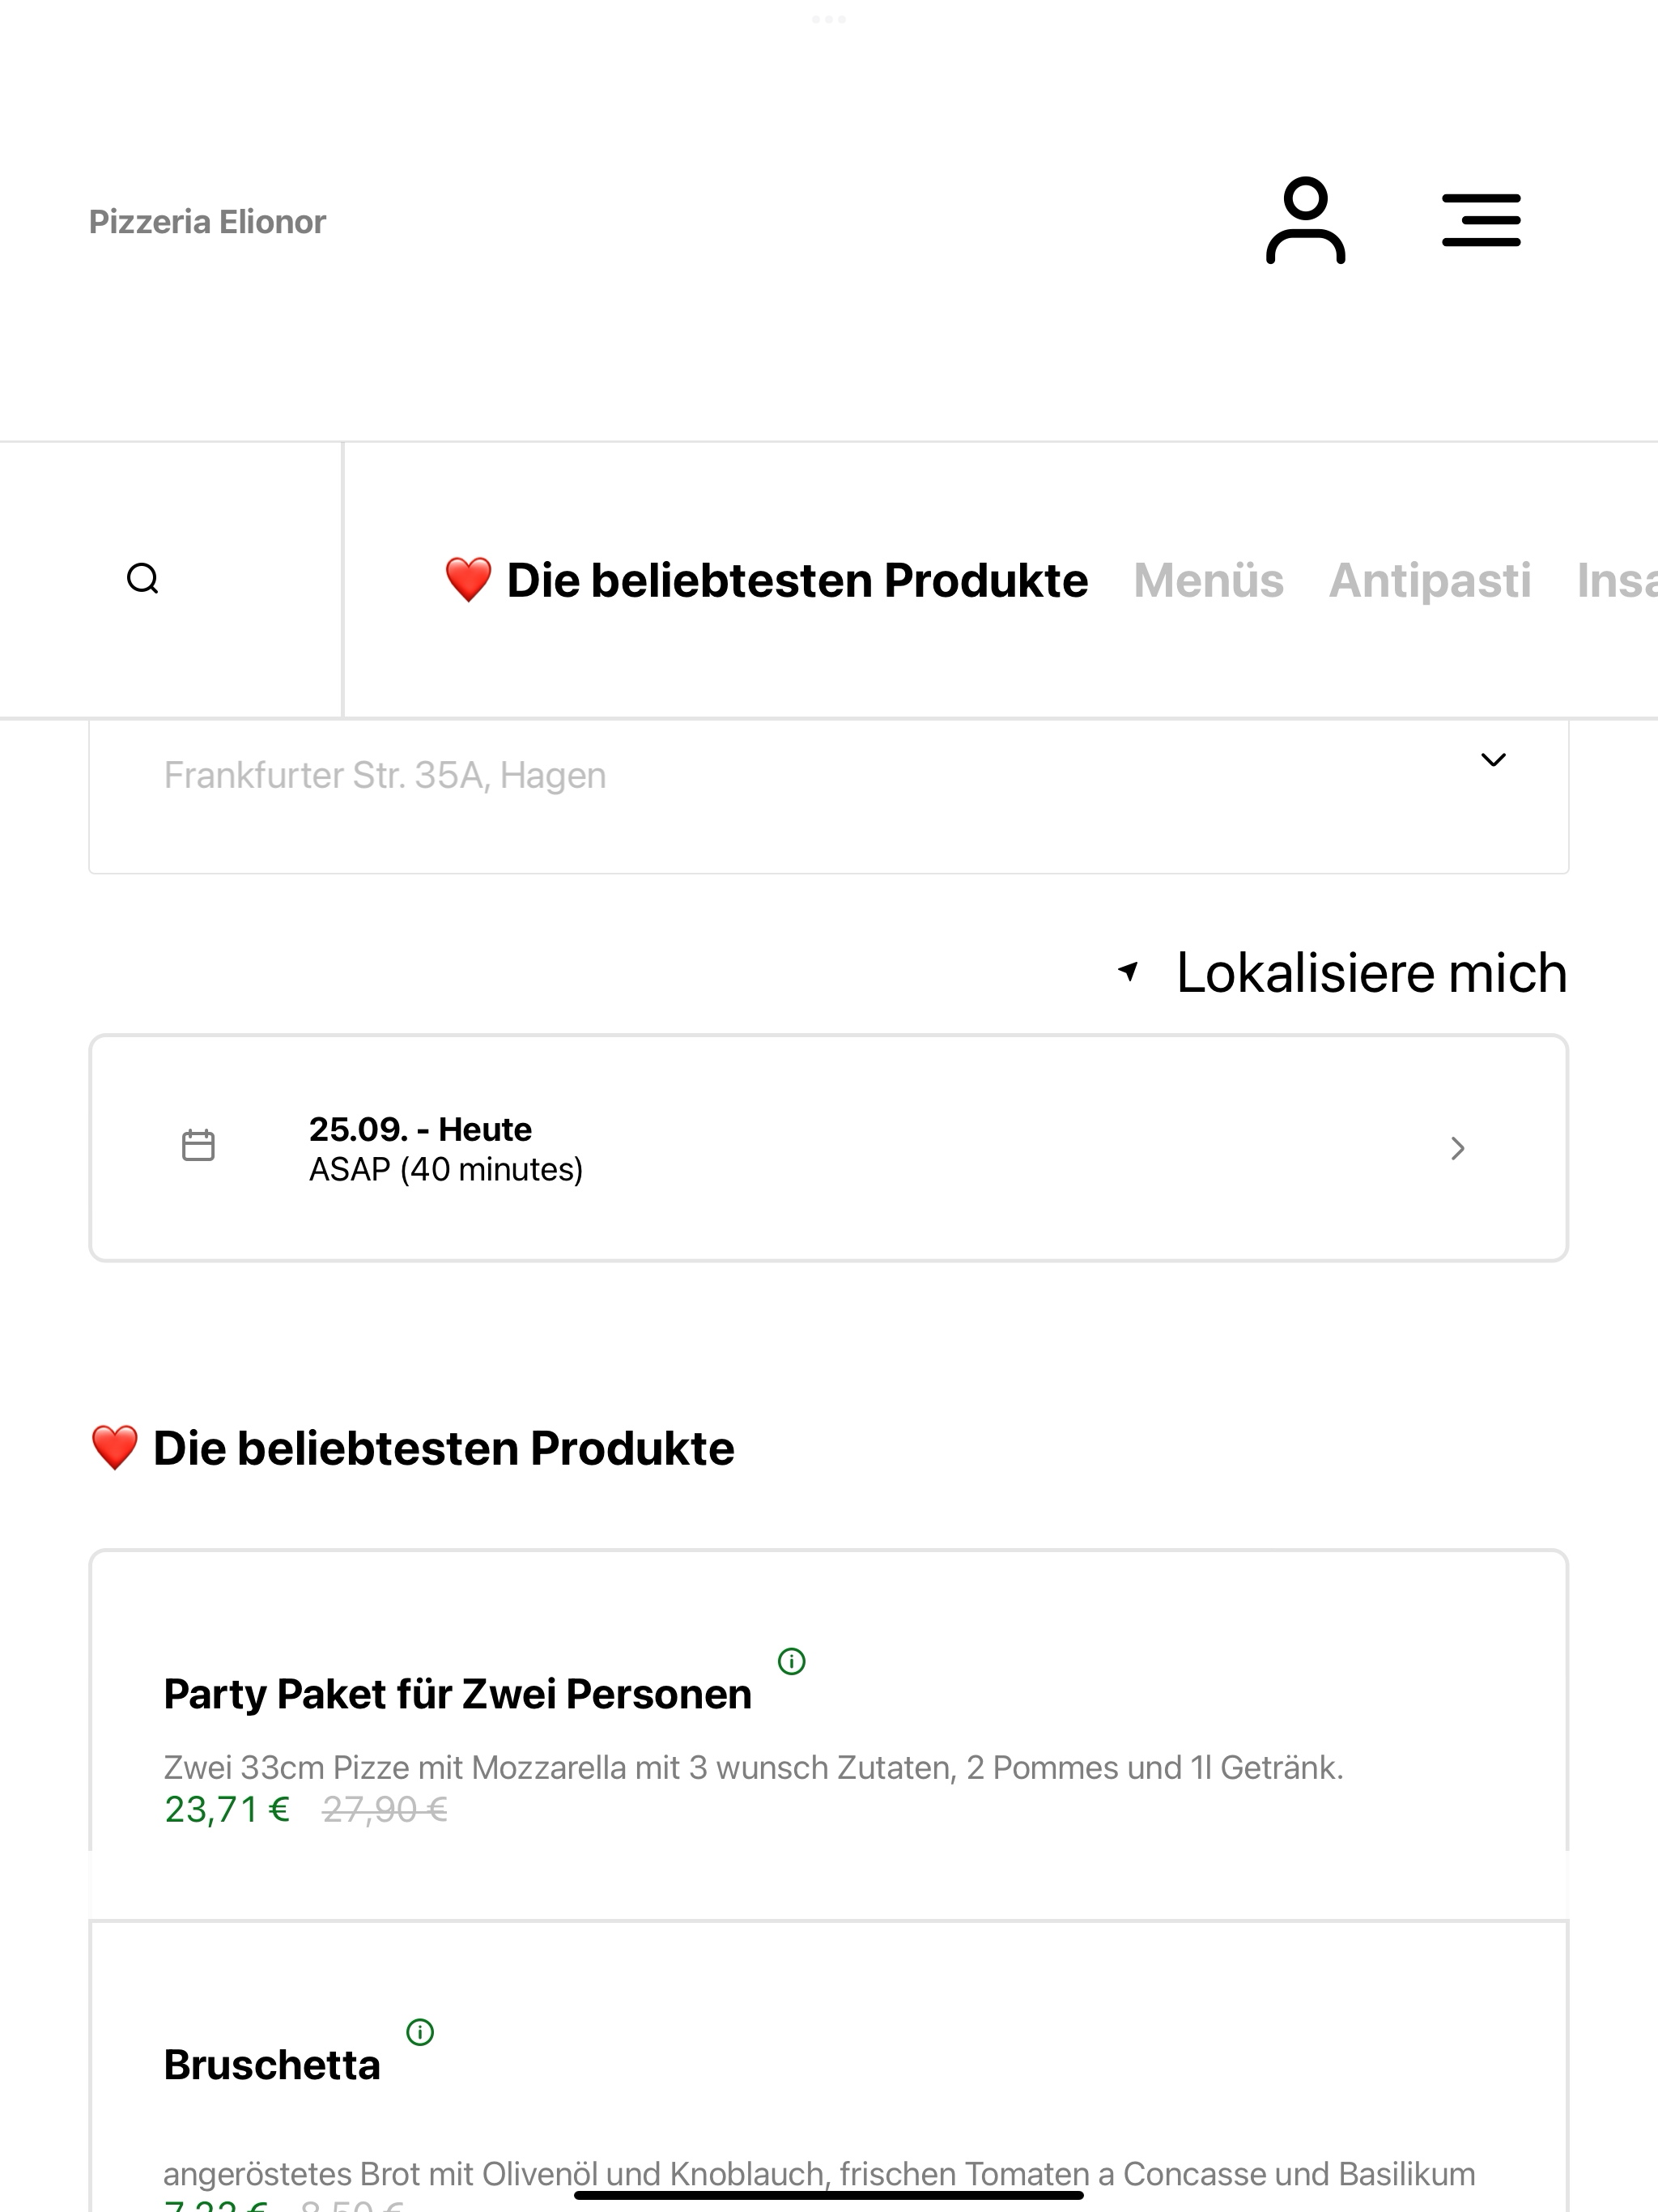Viewport: 1658px width, 2212px height.
Task: Open the 25.09. - Heute ASAP time selector
Action: click(x=828, y=1148)
